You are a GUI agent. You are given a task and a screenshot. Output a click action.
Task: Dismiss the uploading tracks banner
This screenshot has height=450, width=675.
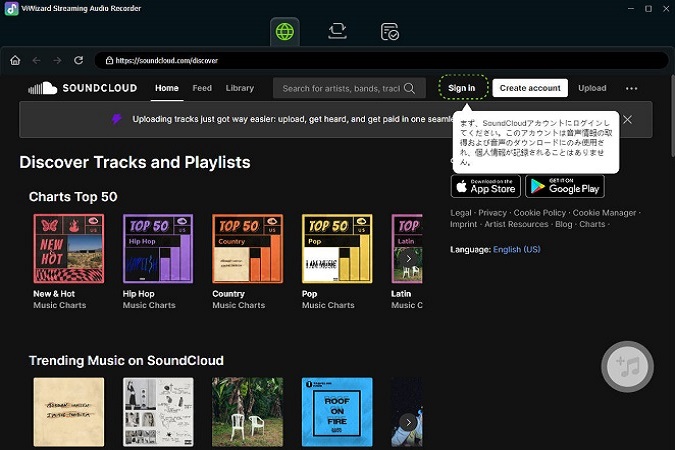628,119
